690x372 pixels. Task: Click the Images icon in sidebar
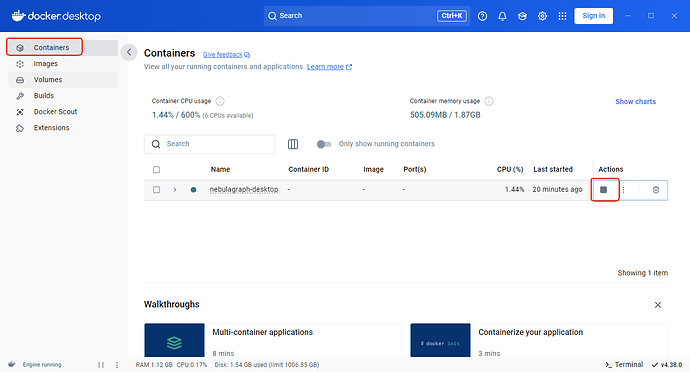click(x=20, y=64)
